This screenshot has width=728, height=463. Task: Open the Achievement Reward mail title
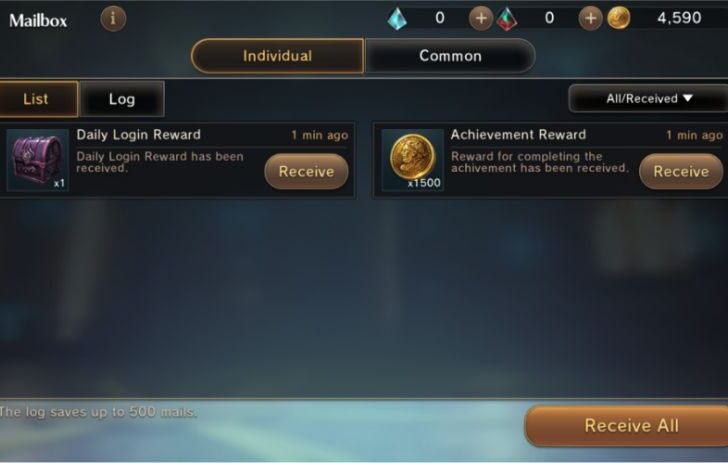click(x=518, y=135)
